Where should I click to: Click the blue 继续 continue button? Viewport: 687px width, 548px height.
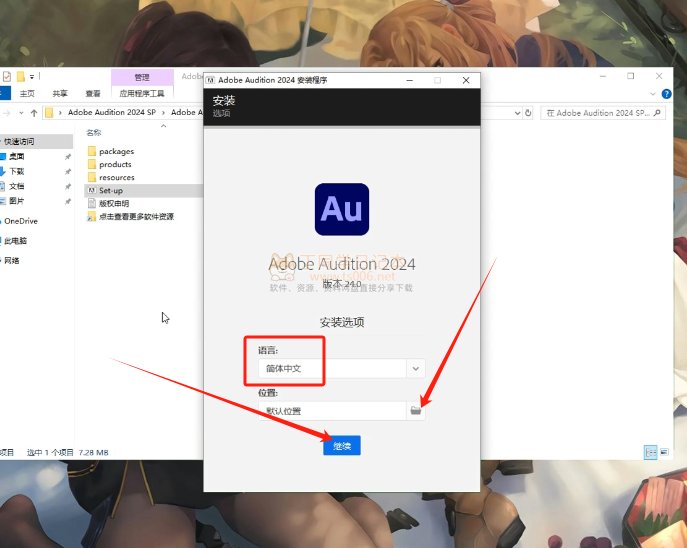pos(342,445)
